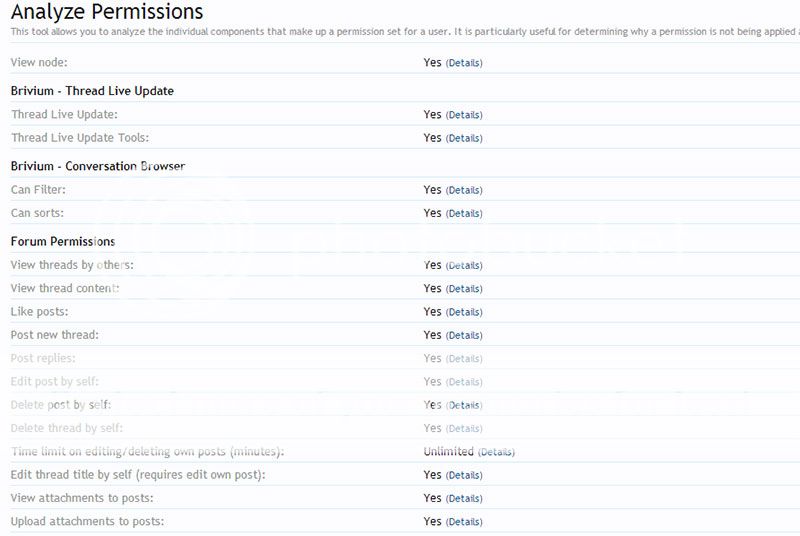Open Details link for View node
The width and height of the screenshot is (800, 536).
464,63
